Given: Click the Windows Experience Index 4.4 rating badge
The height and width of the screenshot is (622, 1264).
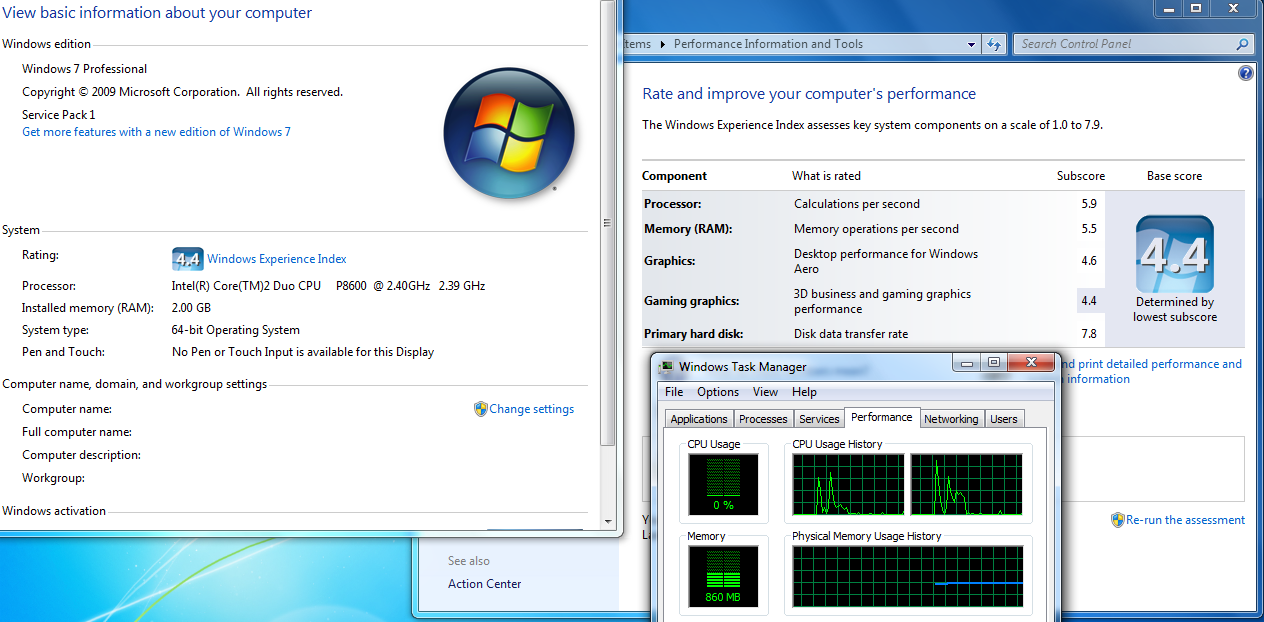Looking at the screenshot, I should 187,259.
